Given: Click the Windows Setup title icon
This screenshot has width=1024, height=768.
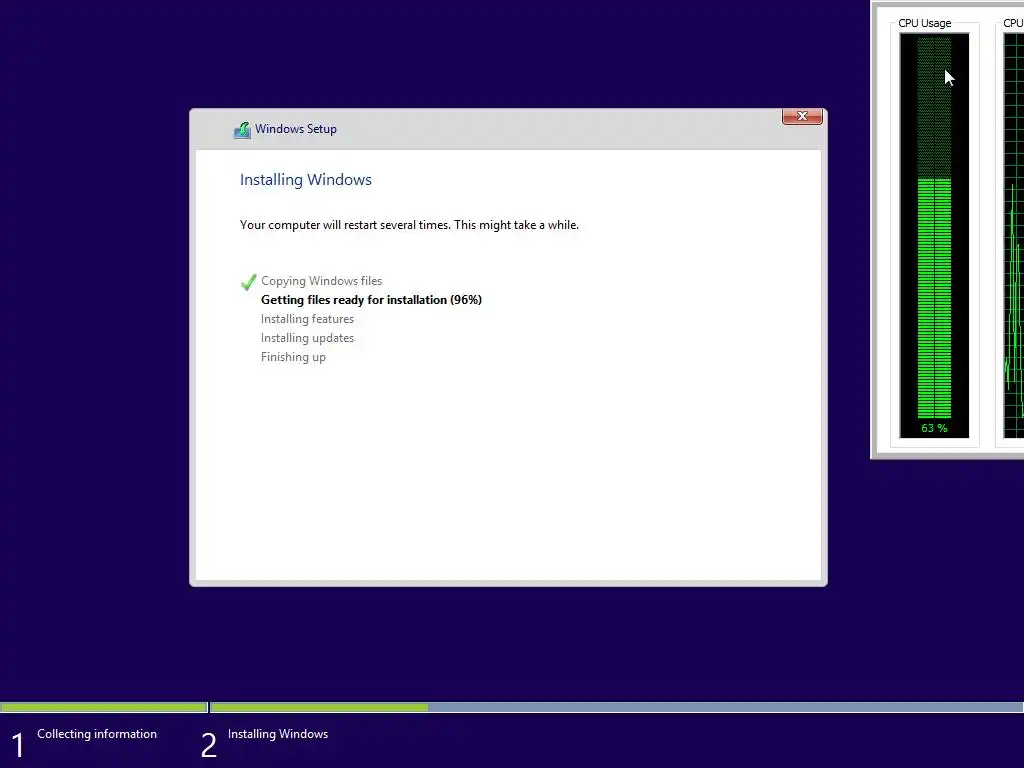Looking at the screenshot, I should (242, 130).
